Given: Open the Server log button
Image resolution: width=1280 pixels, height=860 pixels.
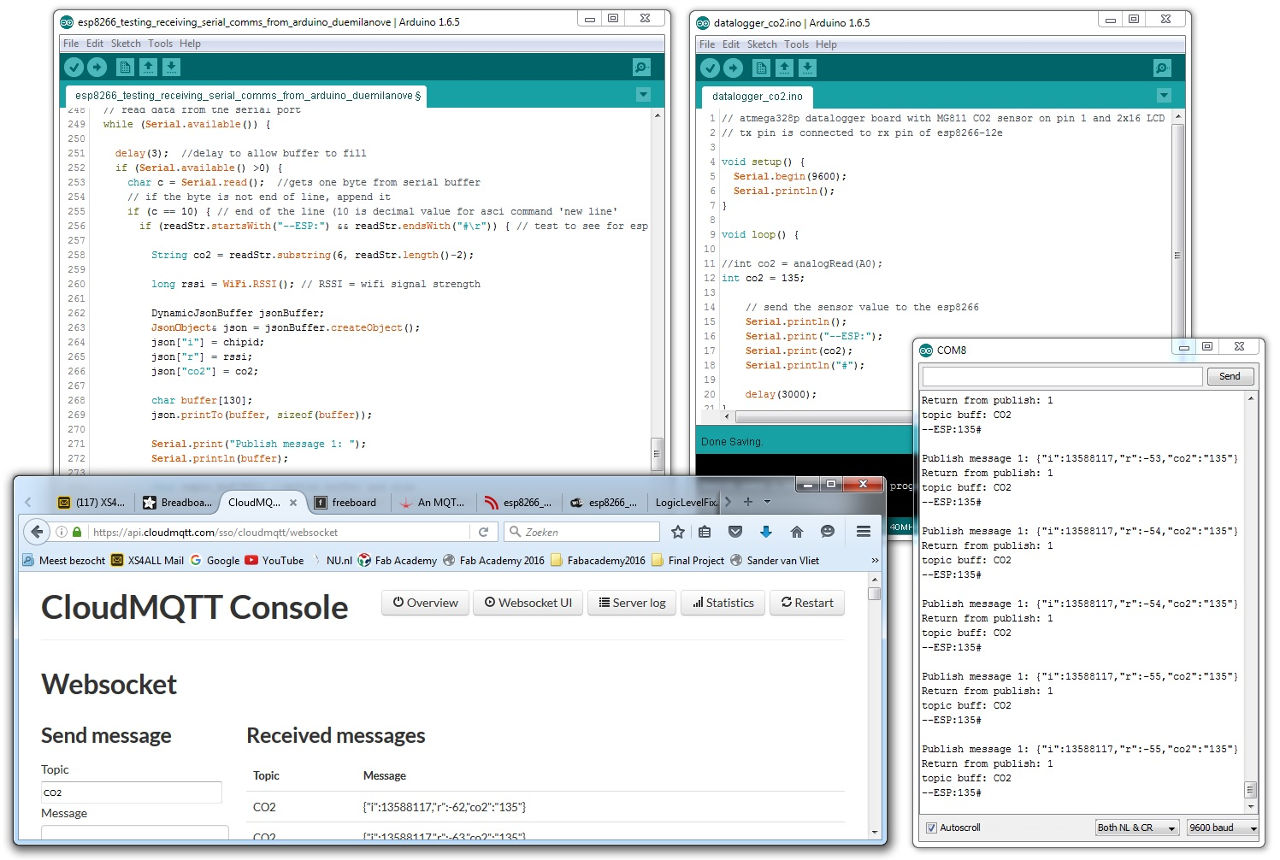Looking at the screenshot, I should (632, 603).
